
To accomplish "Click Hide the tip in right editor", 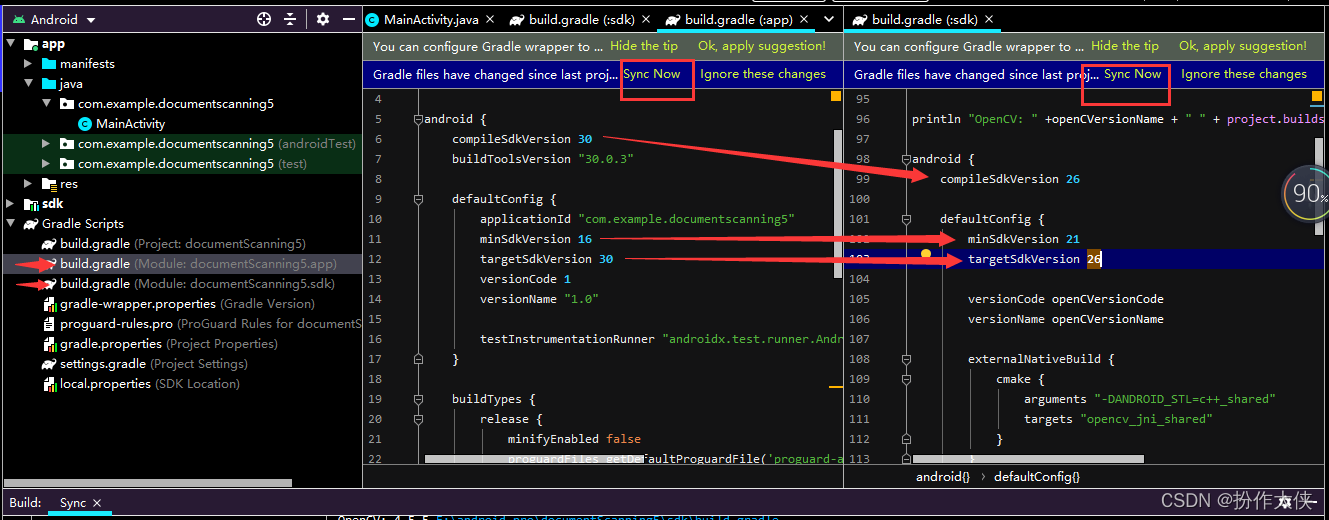I will click(1125, 46).
